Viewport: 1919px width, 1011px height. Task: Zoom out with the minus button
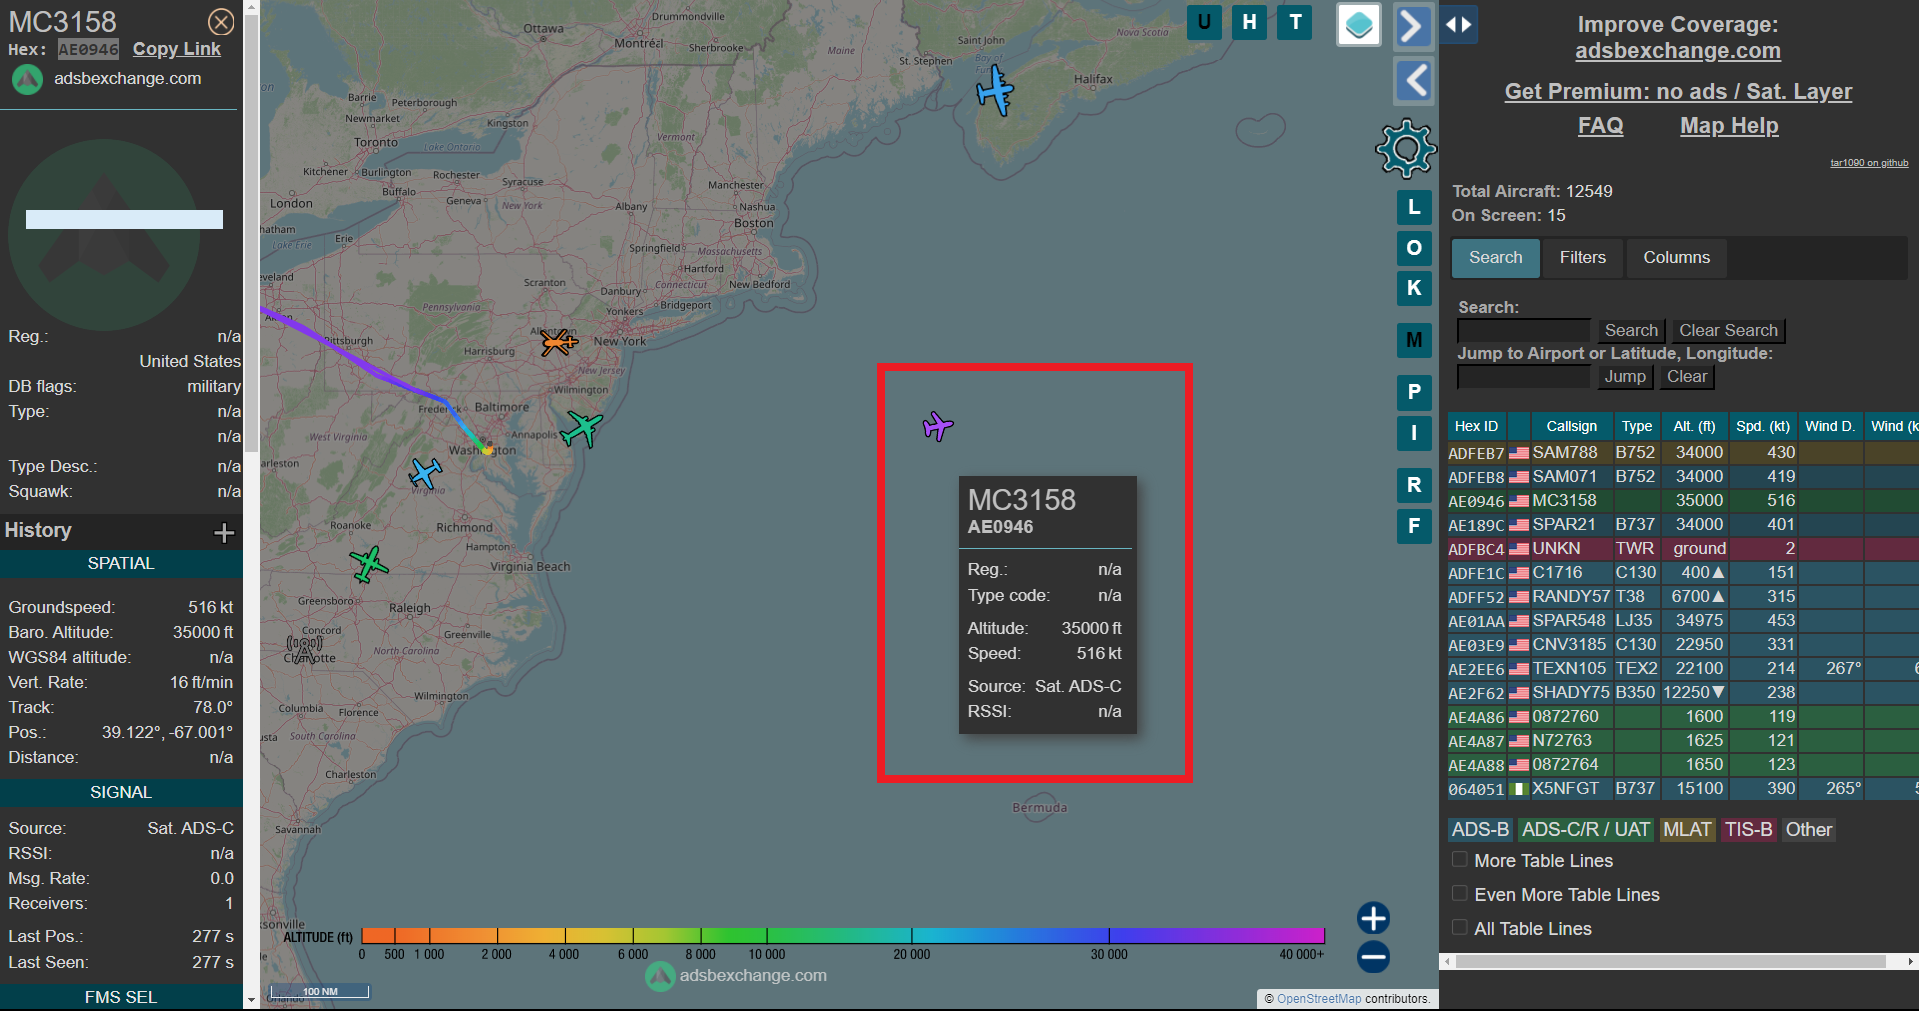(x=1373, y=957)
